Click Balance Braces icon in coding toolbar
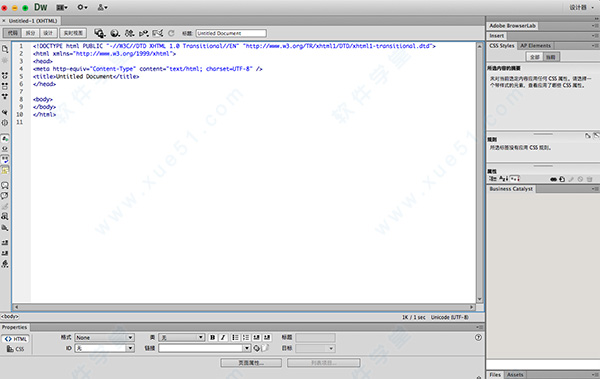Viewport: 600px width, 379px height. click(x=5, y=123)
